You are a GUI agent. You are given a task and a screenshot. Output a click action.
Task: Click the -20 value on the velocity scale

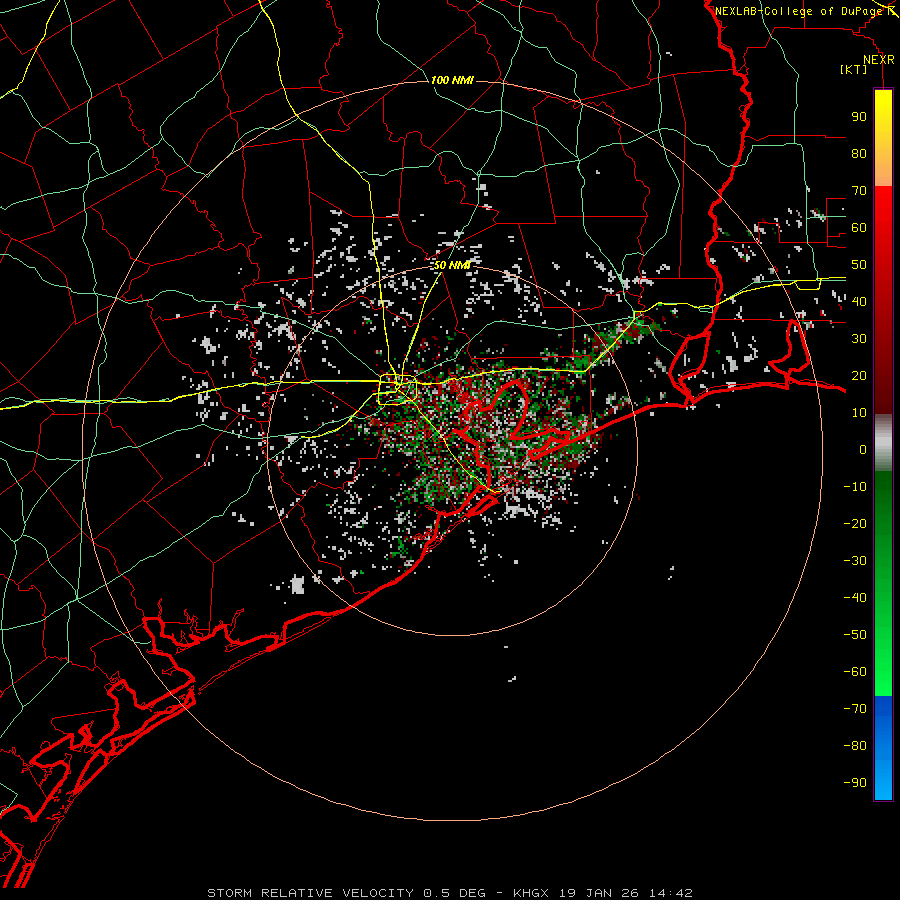point(855,523)
